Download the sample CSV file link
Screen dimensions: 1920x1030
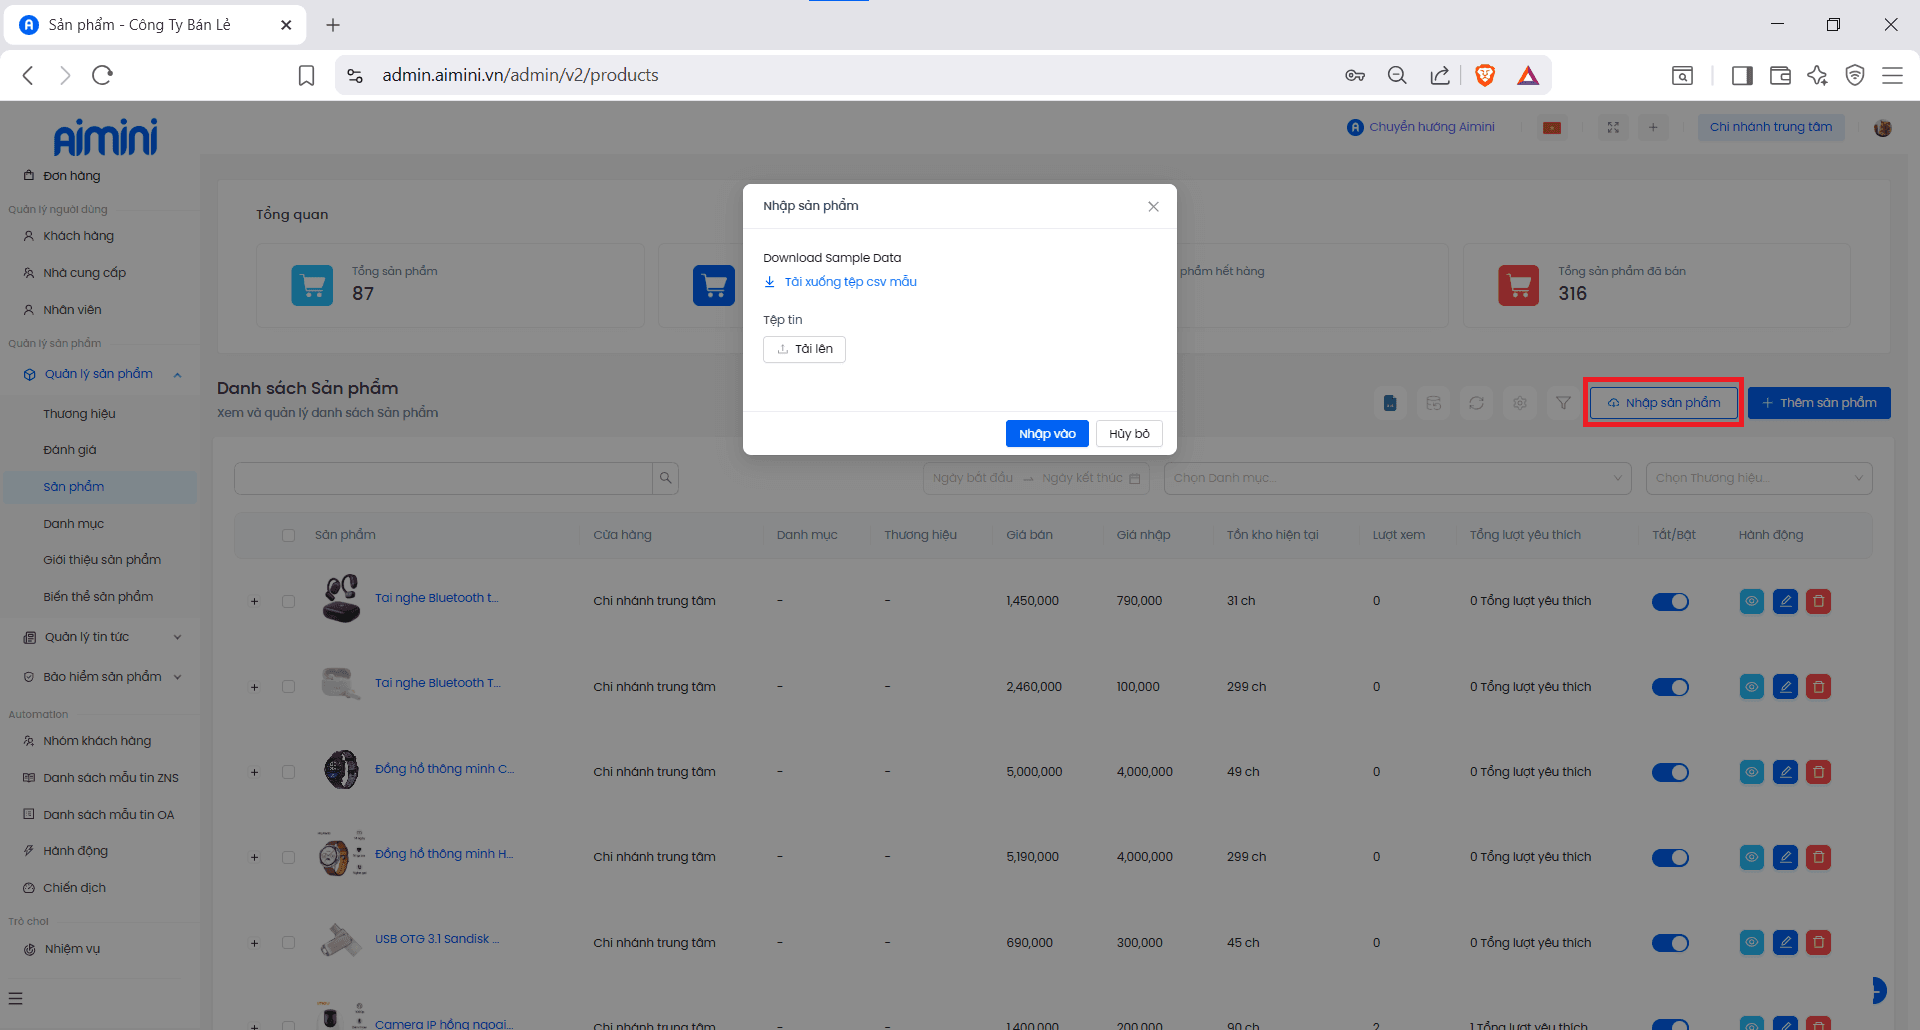pyautogui.click(x=849, y=282)
